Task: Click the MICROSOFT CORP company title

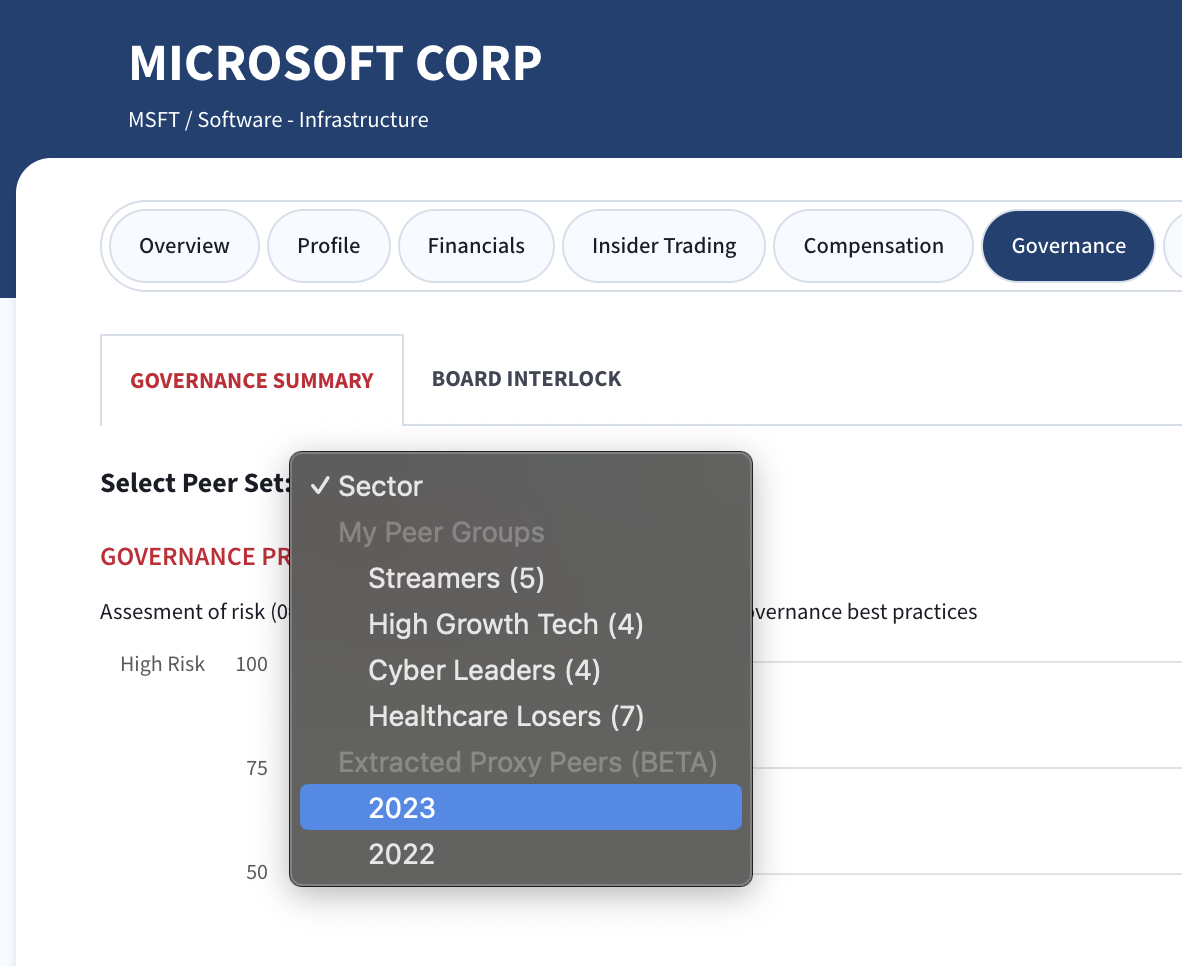Action: (335, 63)
